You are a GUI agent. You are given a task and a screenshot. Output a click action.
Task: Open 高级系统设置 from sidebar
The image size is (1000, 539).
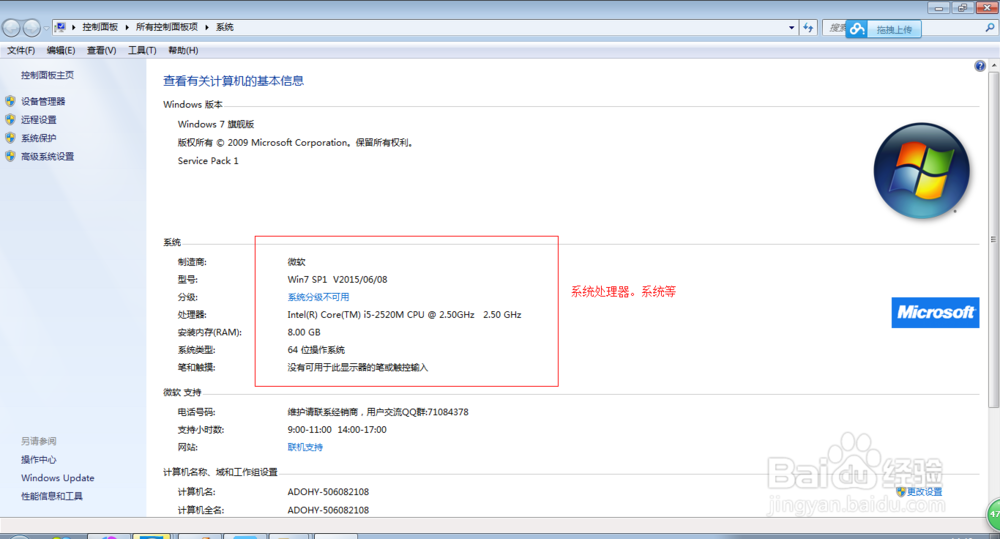click(47, 157)
